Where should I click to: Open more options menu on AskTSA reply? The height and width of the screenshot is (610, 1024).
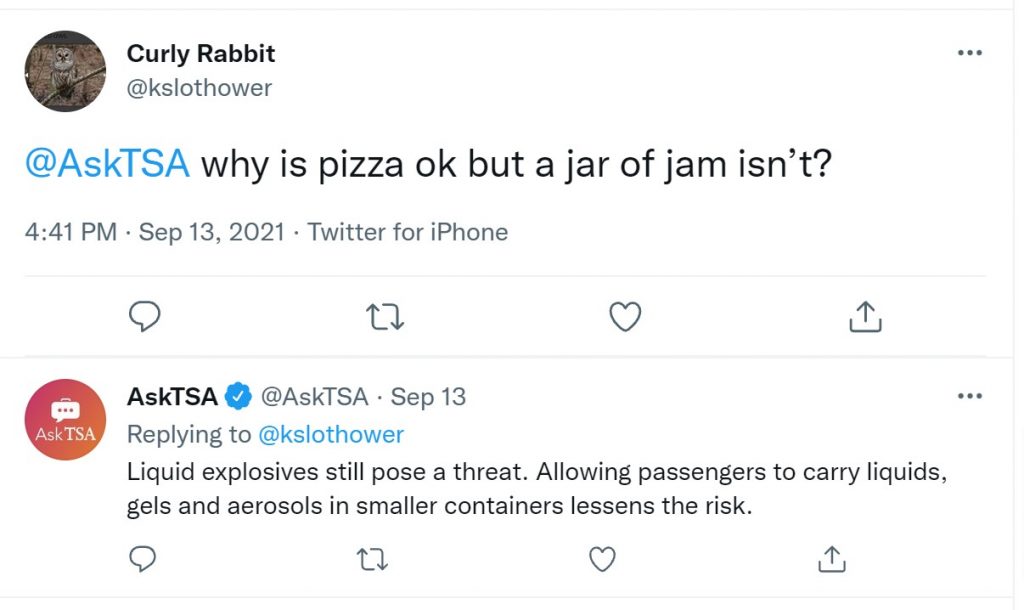(970, 396)
